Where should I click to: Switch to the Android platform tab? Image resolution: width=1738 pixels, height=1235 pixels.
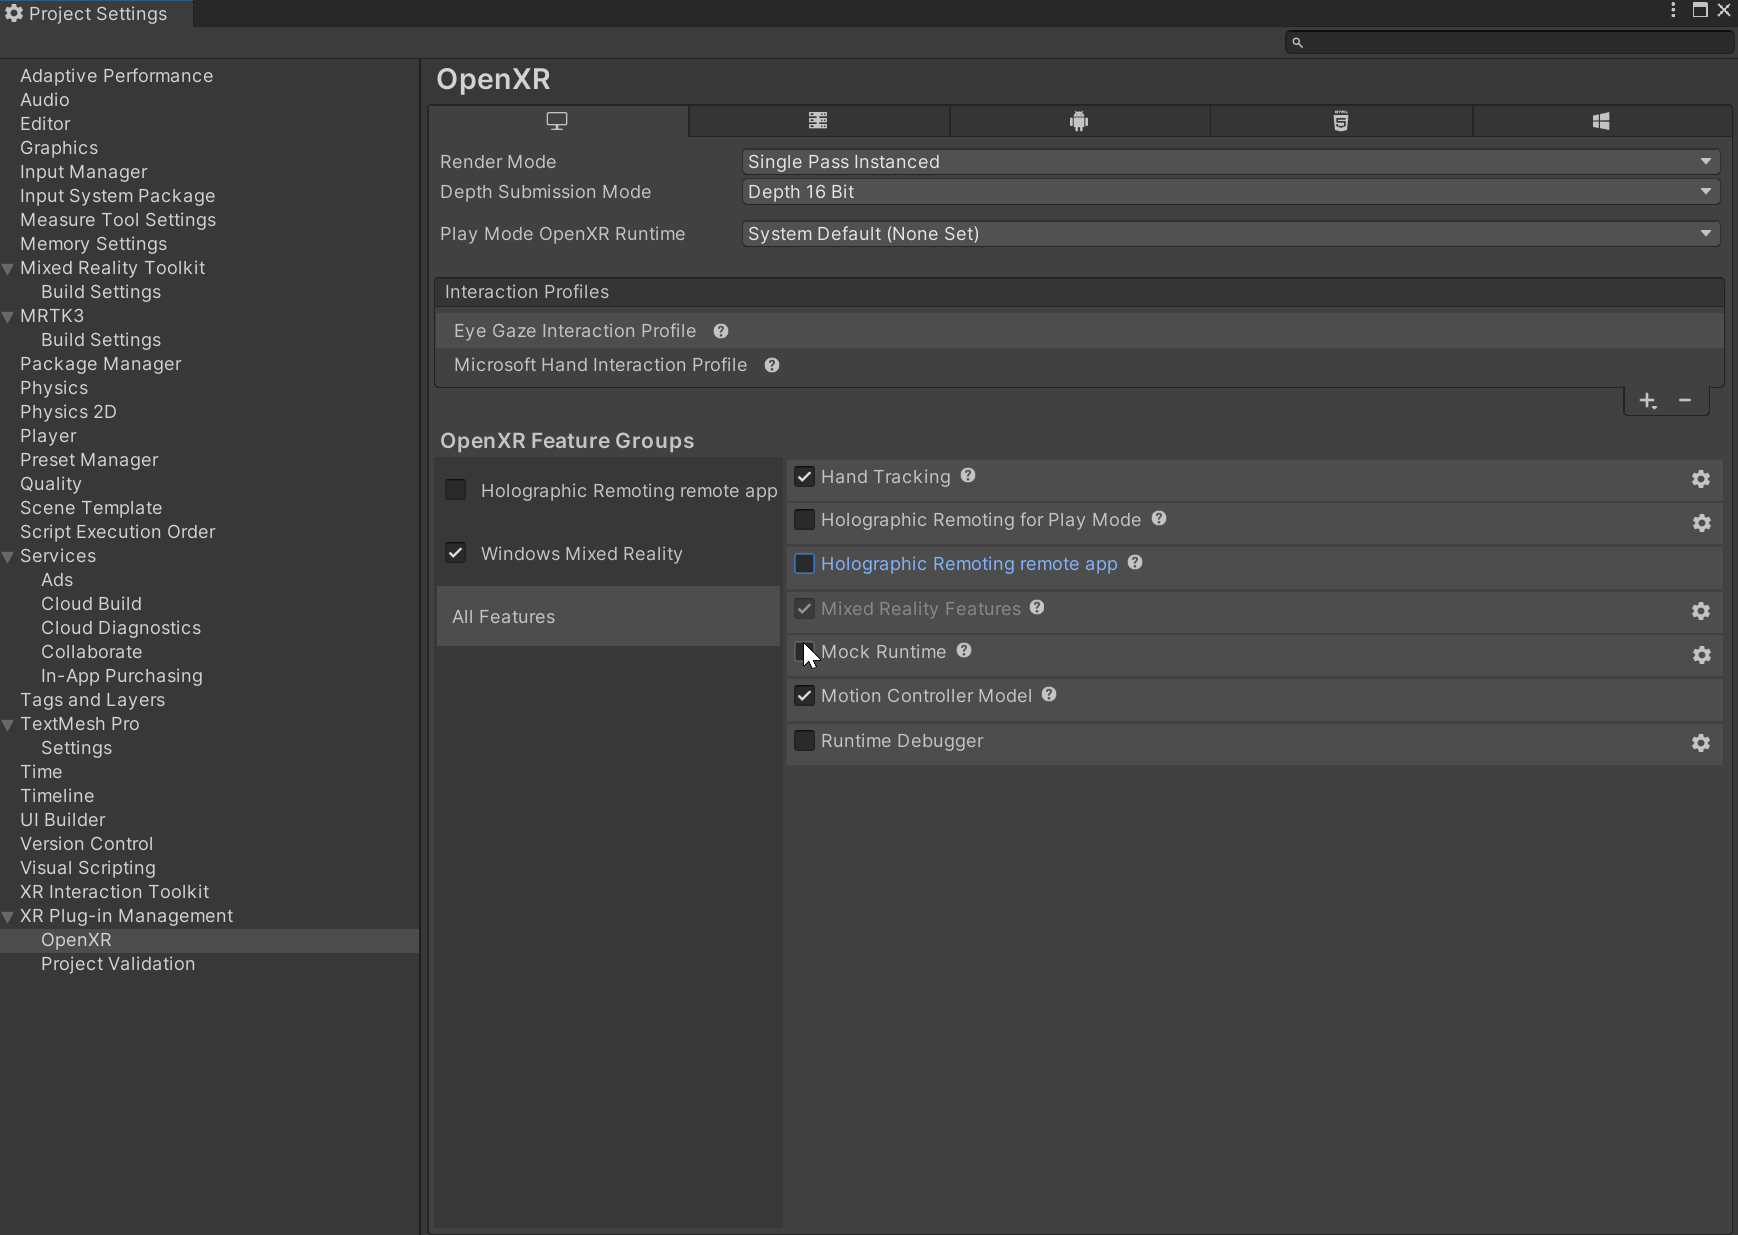tap(1080, 121)
